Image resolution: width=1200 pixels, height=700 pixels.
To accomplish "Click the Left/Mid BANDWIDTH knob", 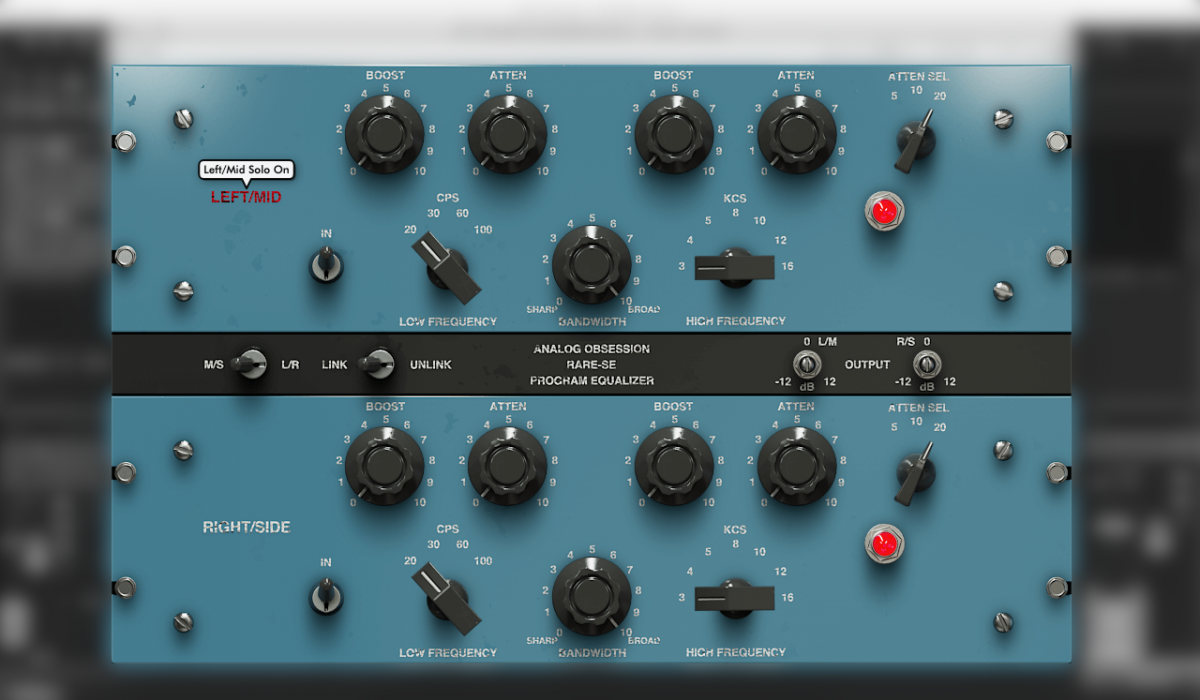I will 591,264.
